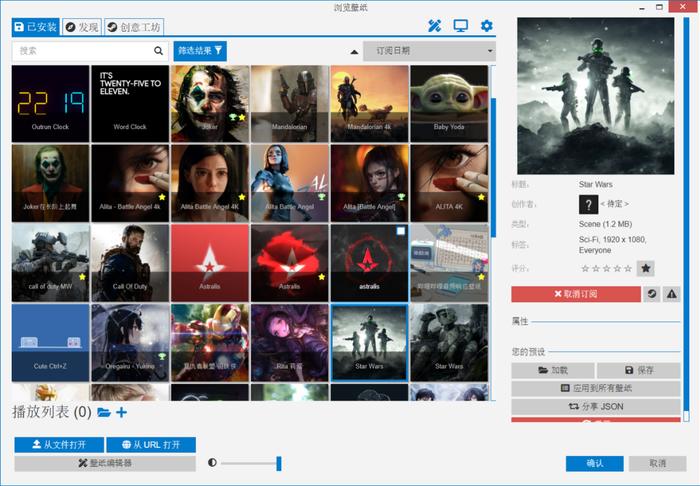Click the favorite star button beside rating
Image resolution: width=700 pixels, height=486 pixels.
646,268
